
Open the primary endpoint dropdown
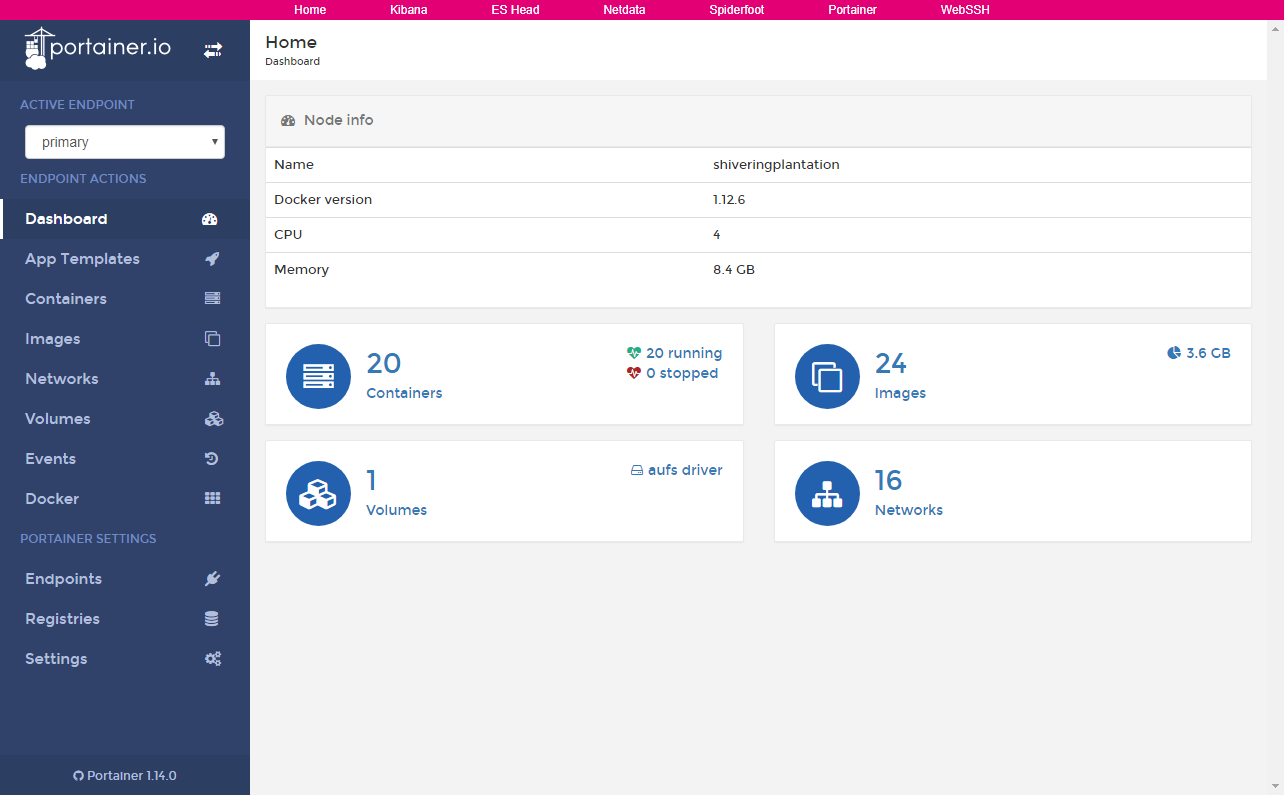click(125, 142)
